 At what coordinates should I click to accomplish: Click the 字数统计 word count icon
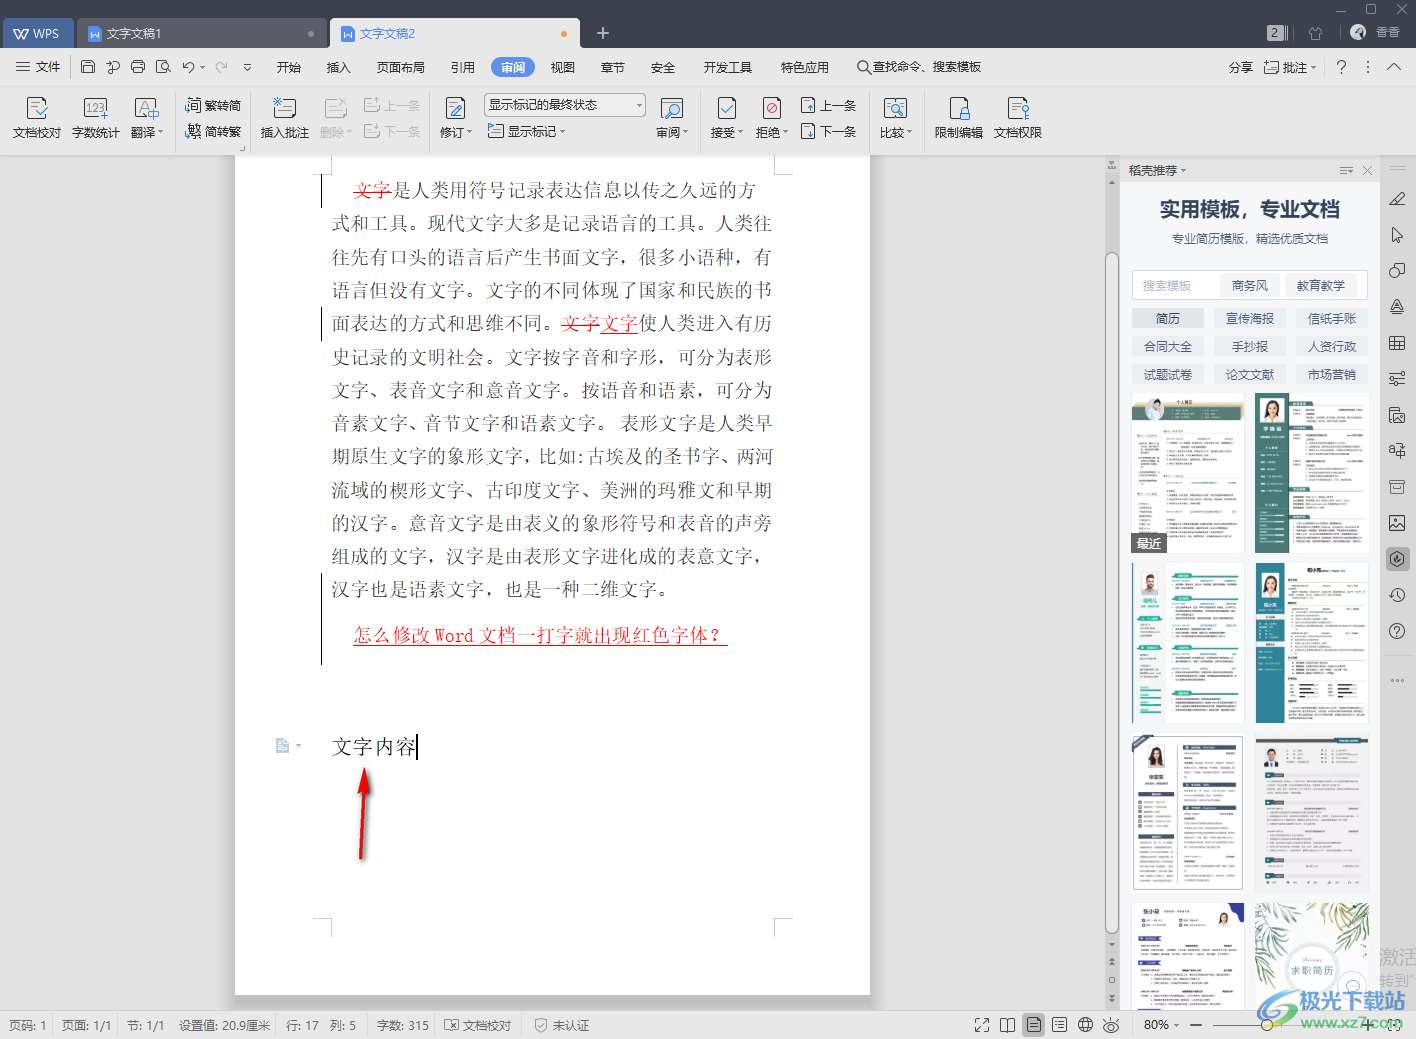click(x=96, y=117)
